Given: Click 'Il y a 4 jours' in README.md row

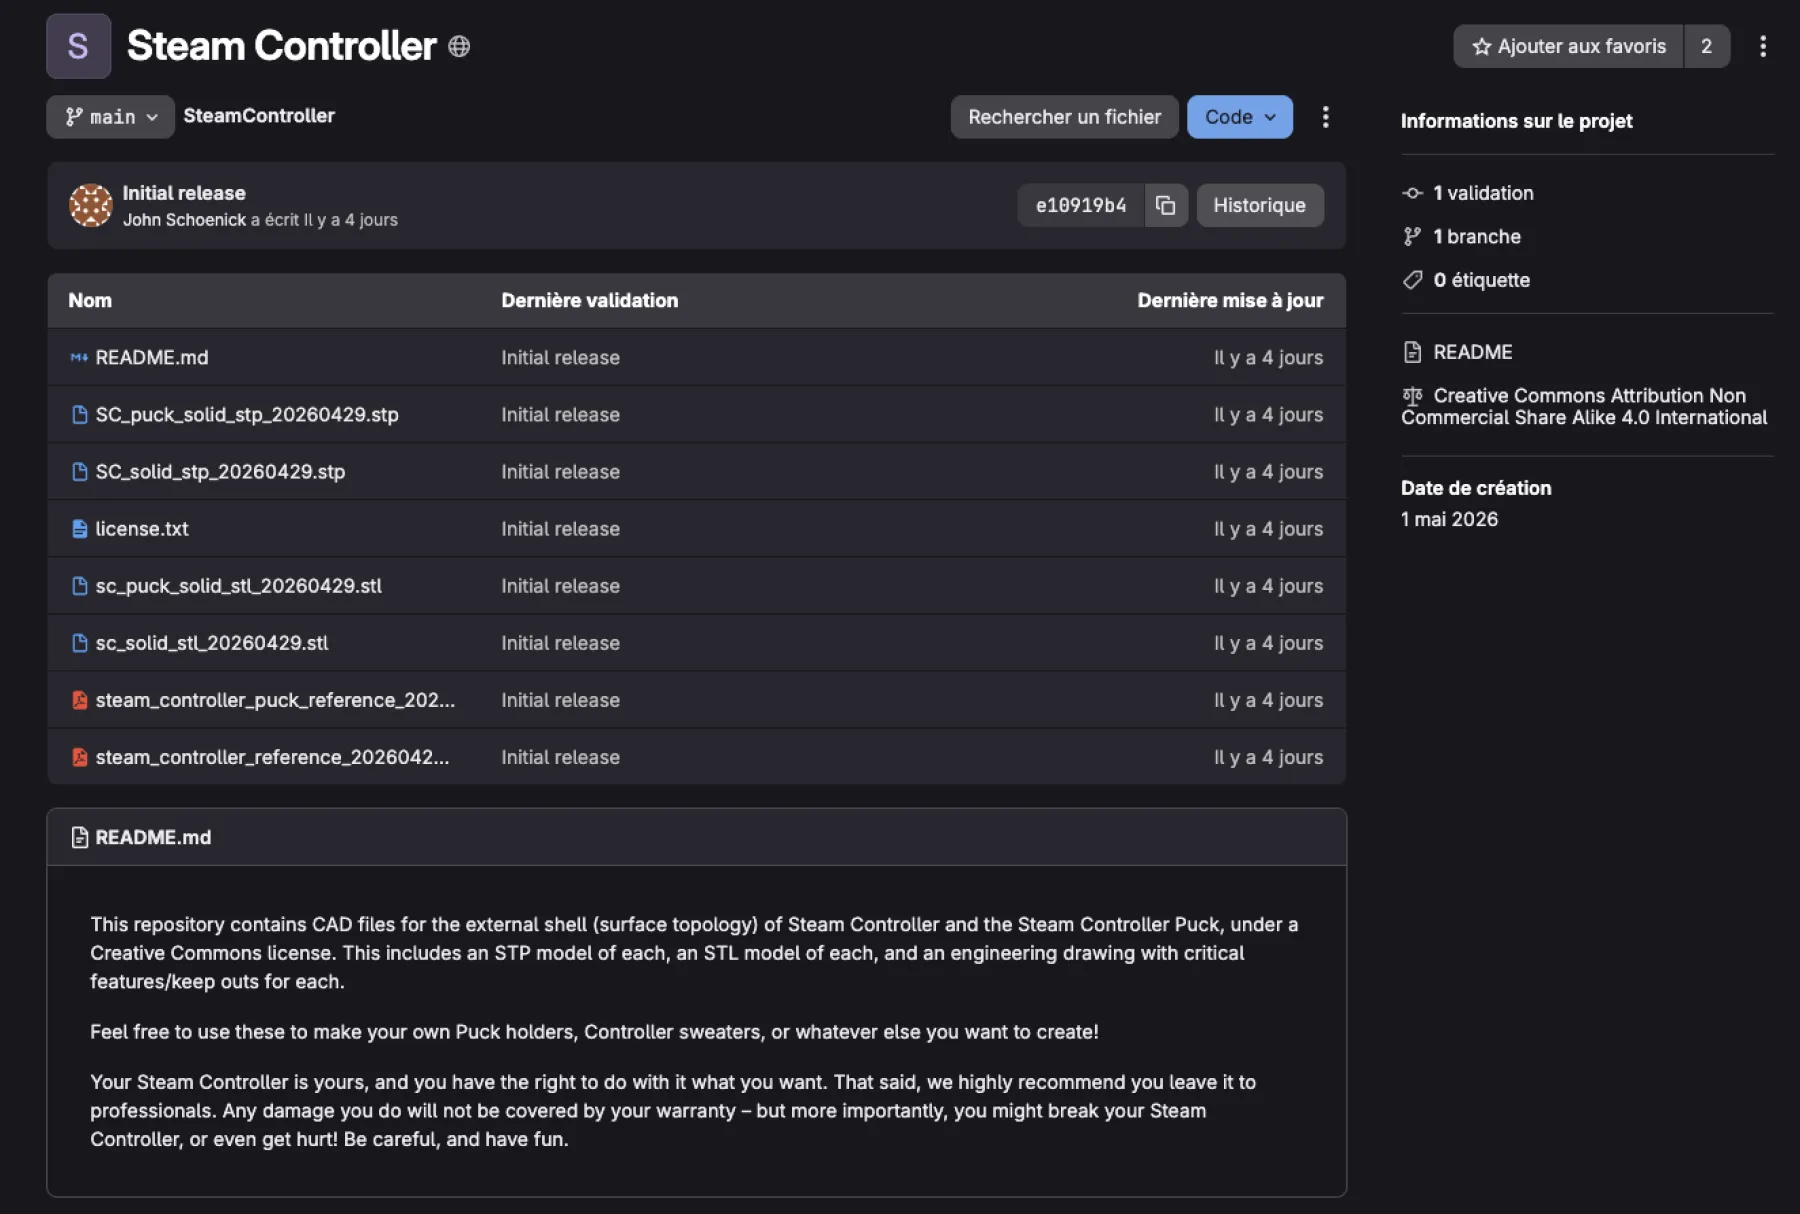Looking at the screenshot, I should [x=1268, y=357].
